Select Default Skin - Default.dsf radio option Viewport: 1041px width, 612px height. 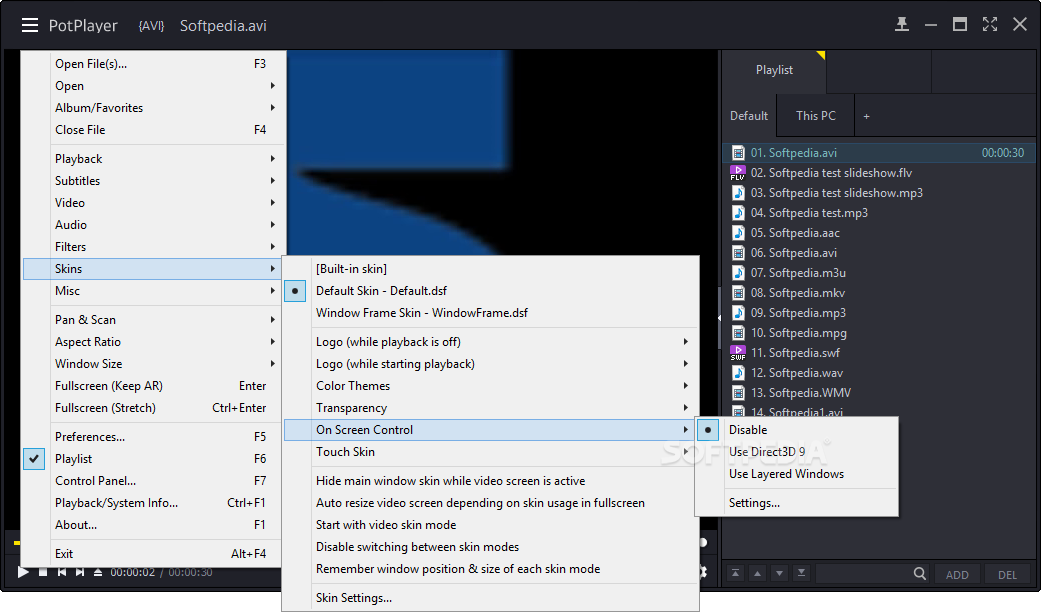491,291
